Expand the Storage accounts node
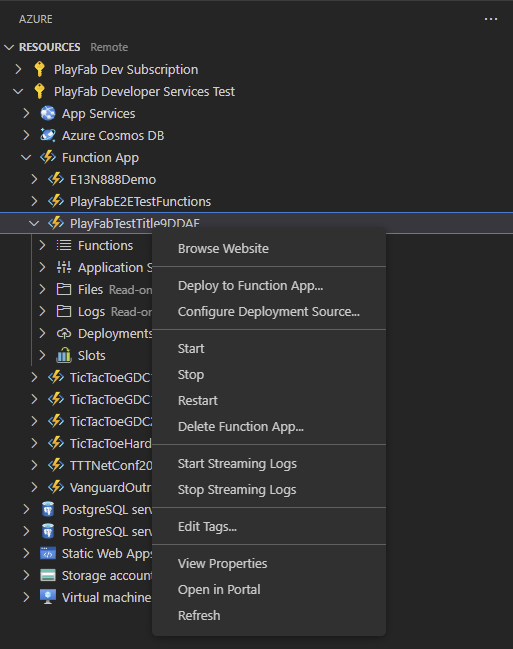The image size is (513, 649). (x=26, y=575)
